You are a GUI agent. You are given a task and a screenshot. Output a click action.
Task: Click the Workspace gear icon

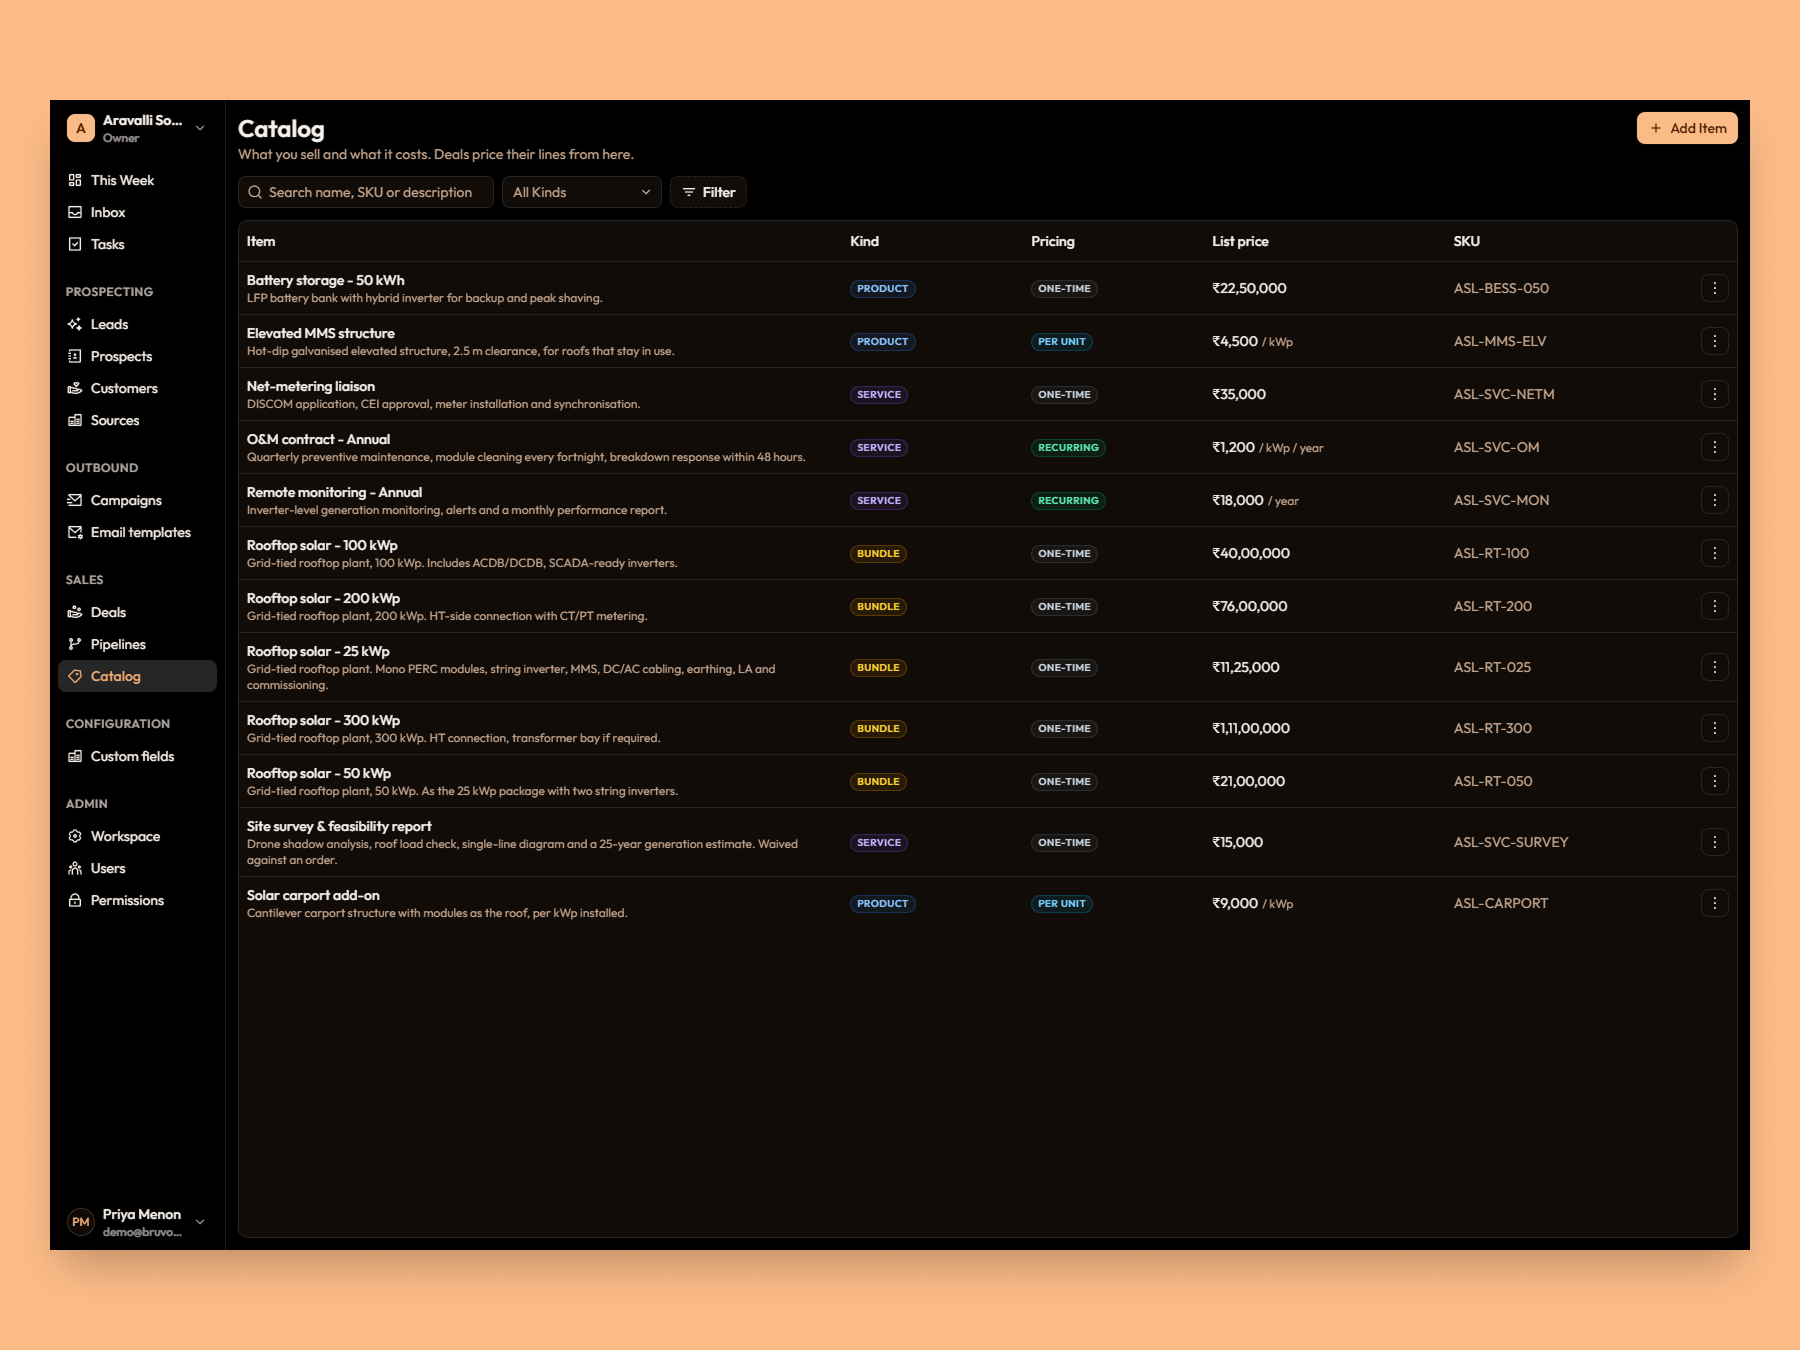75,836
